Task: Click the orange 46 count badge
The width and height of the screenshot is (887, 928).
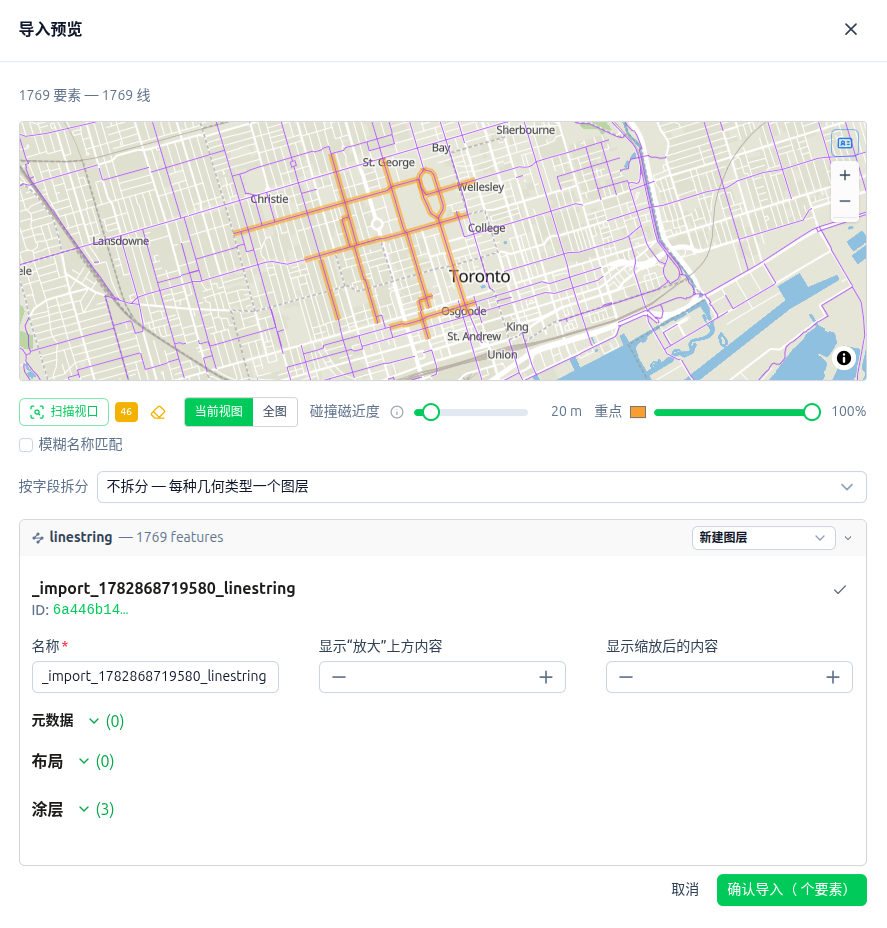Action: (126, 412)
